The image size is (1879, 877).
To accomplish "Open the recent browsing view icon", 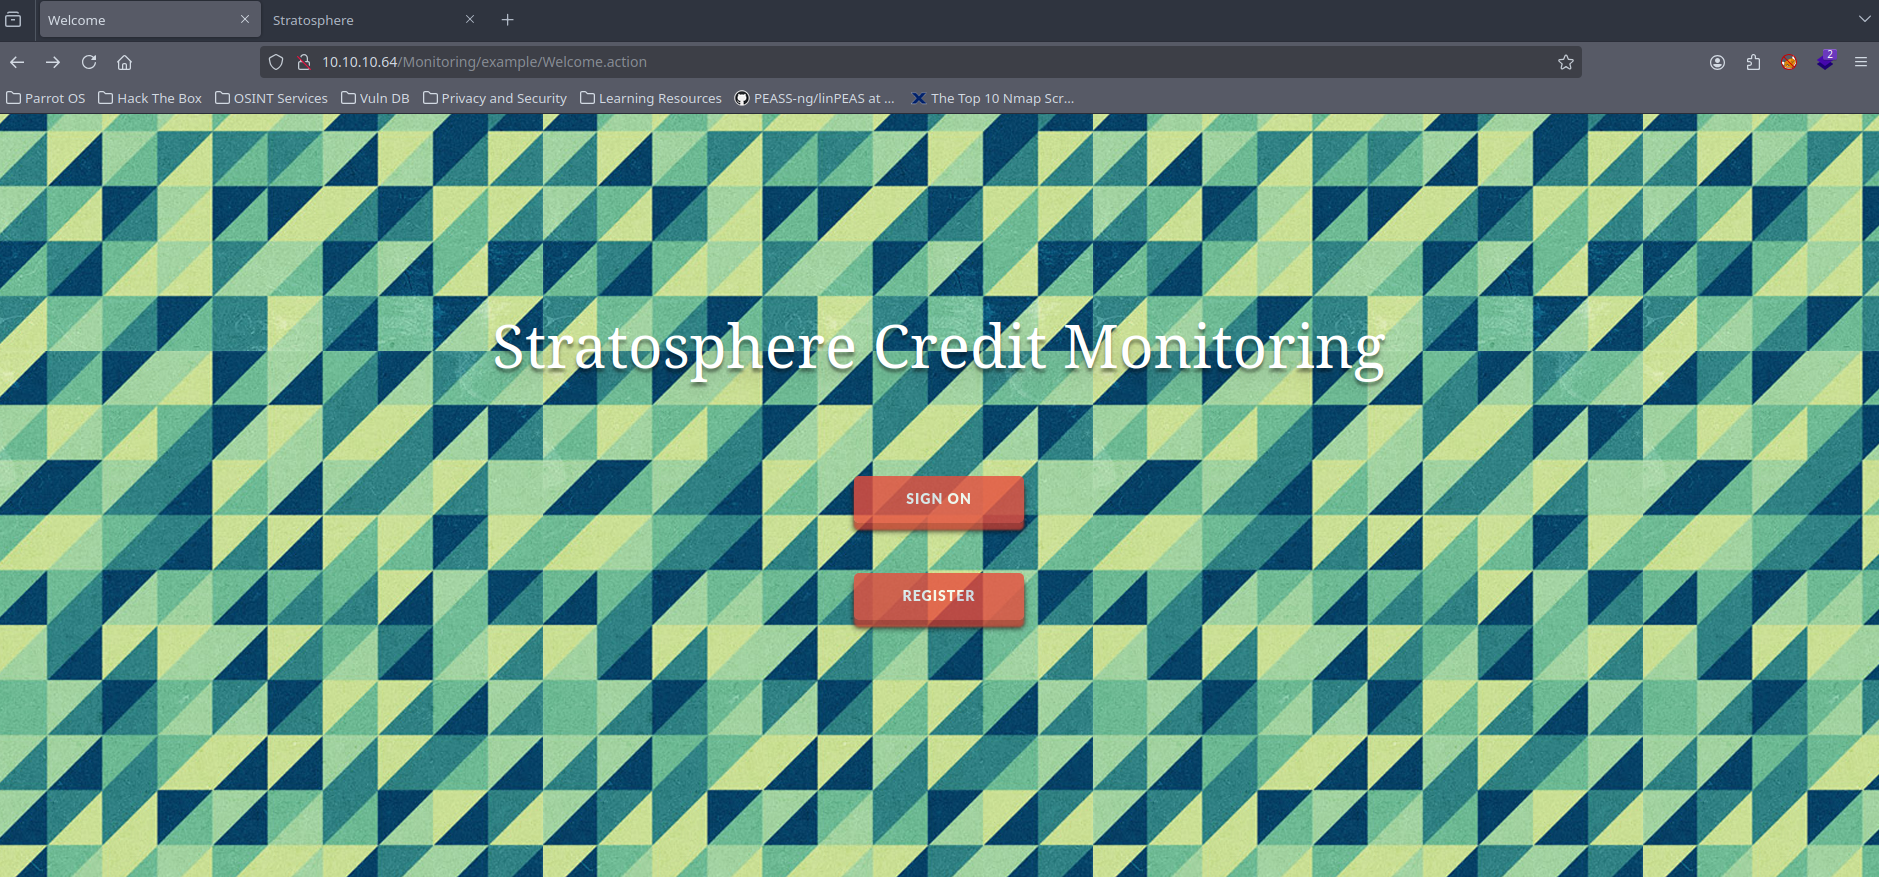I will [x=13, y=20].
